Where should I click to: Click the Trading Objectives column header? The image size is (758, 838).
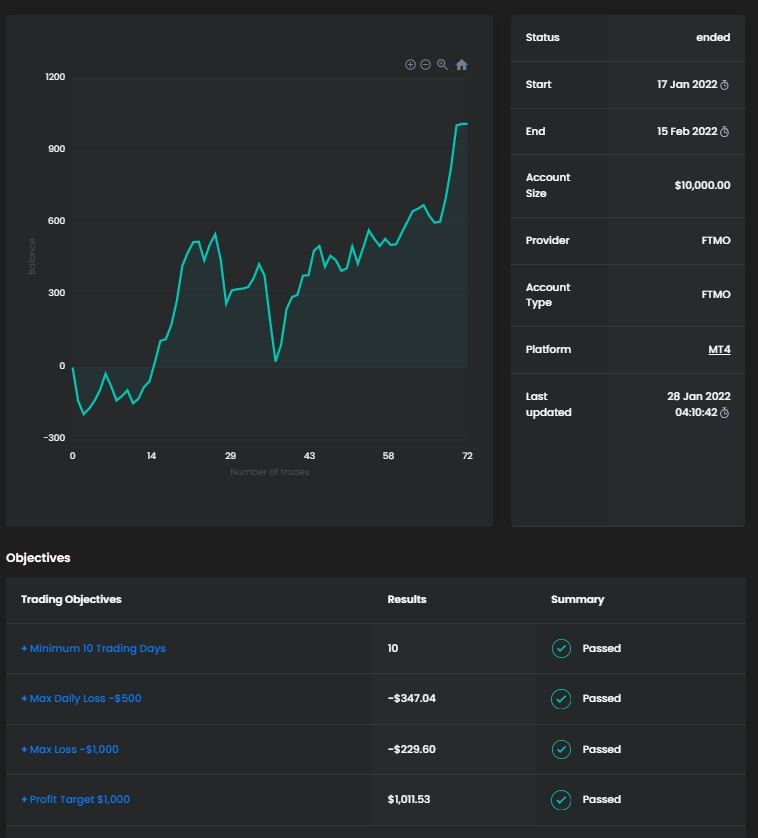[x=71, y=600]
